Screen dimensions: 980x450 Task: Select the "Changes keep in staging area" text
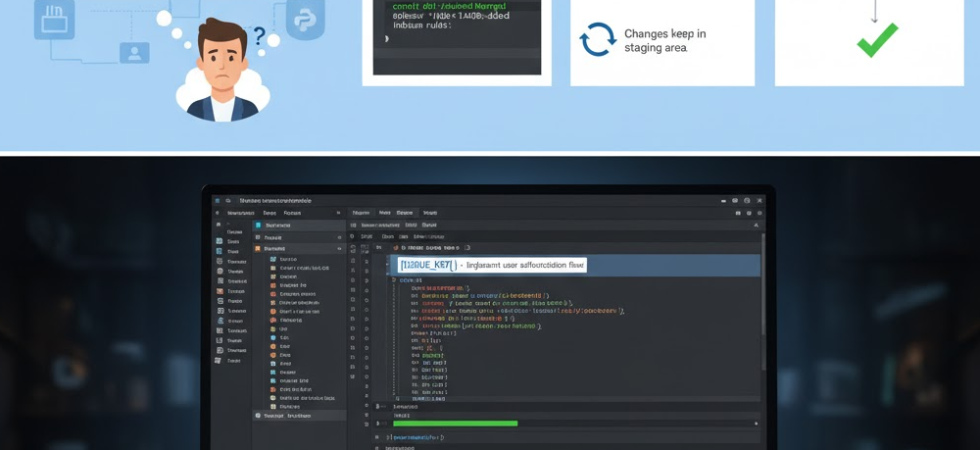coord(664,40)
